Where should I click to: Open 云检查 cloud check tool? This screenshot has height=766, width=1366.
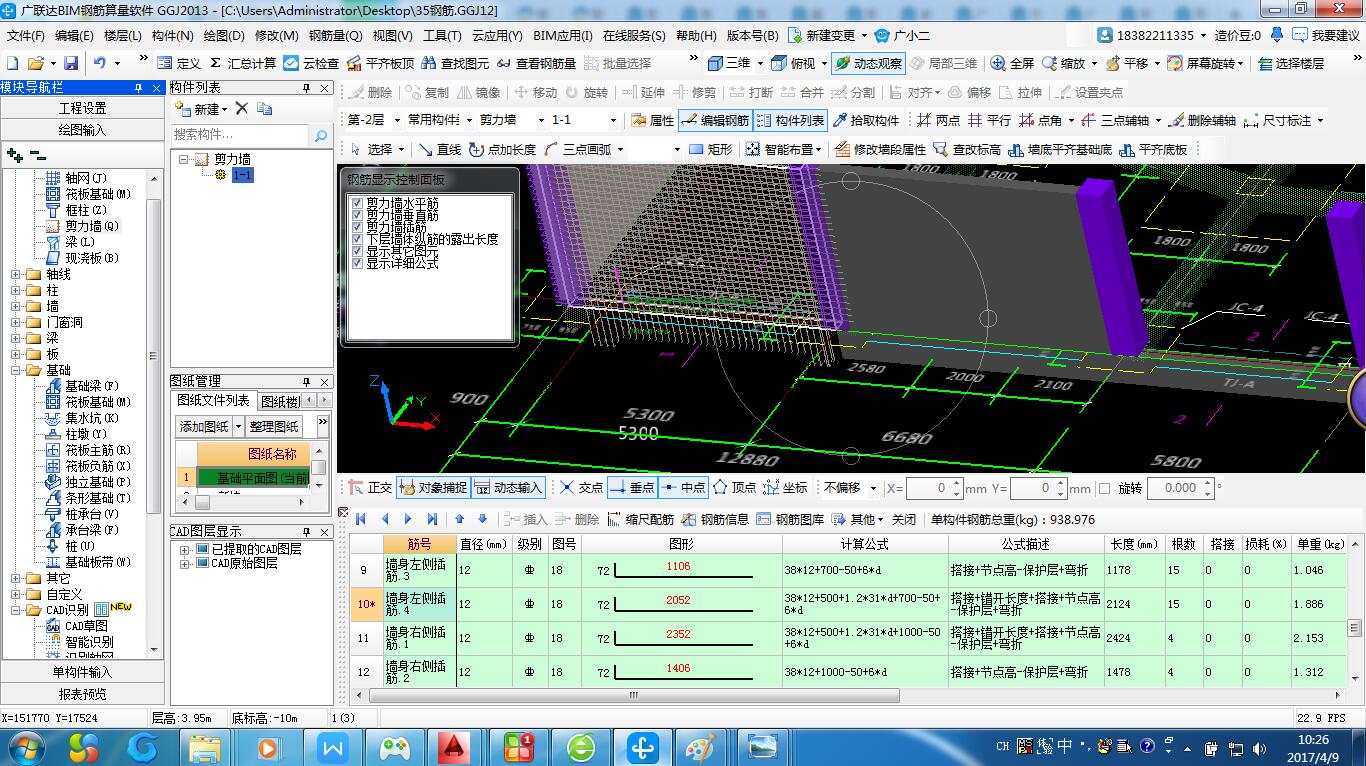(x=311, y=63)
